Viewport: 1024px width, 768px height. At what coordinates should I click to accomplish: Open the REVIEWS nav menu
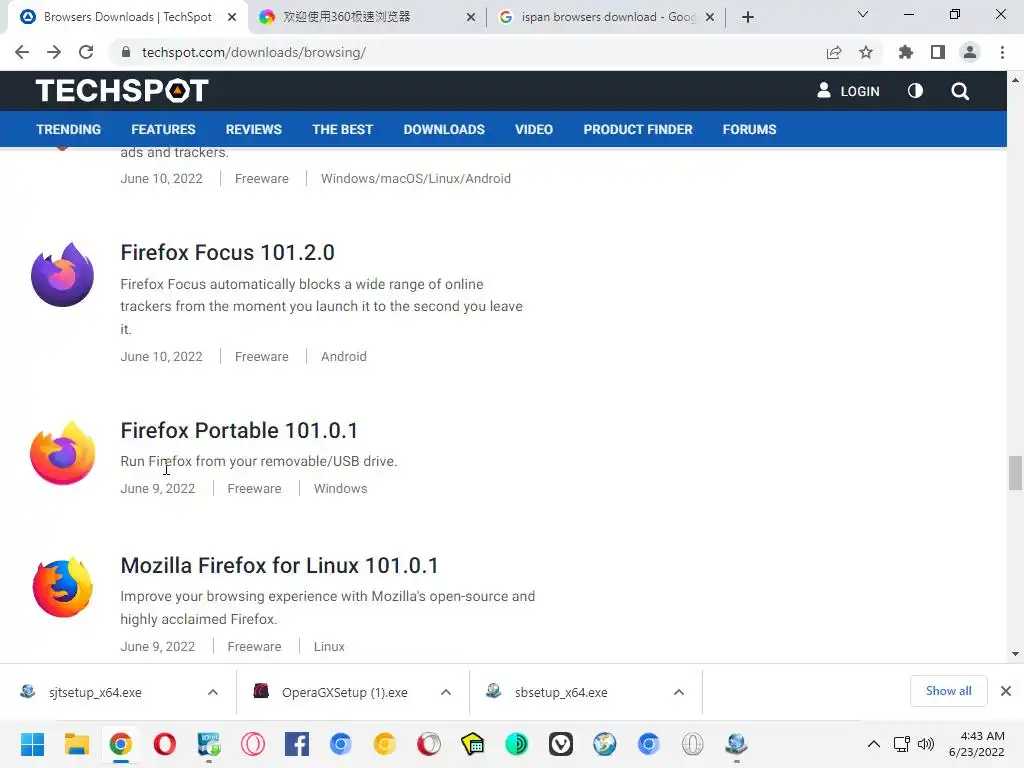[253, 129]
